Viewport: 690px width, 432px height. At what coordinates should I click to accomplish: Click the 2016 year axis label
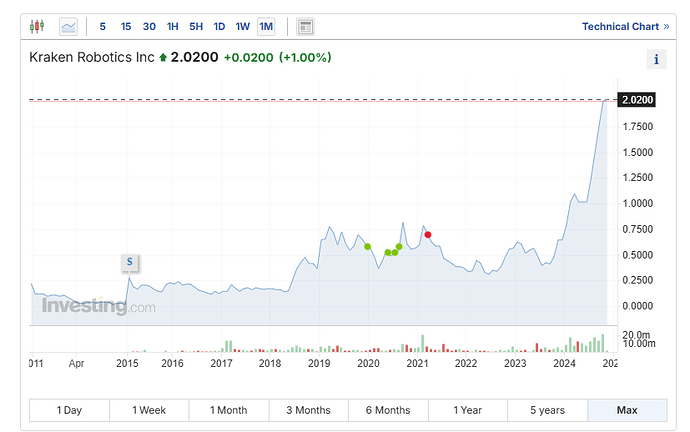pyautogui.click(x=172, y=363)
